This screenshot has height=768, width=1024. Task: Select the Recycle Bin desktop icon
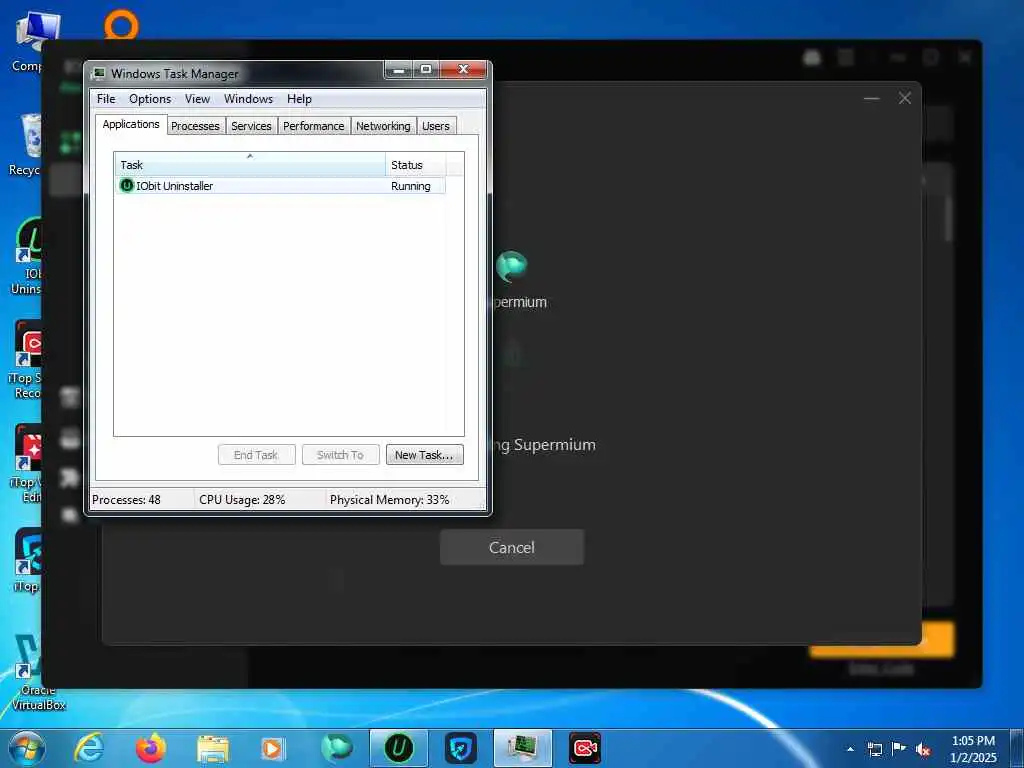pos(26,145)
